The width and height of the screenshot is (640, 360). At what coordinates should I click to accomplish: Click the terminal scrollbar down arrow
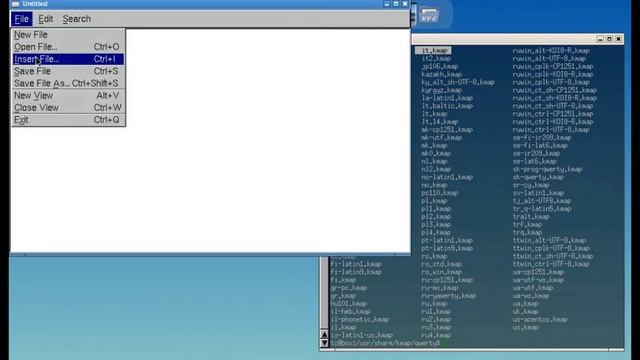[324, 343]
